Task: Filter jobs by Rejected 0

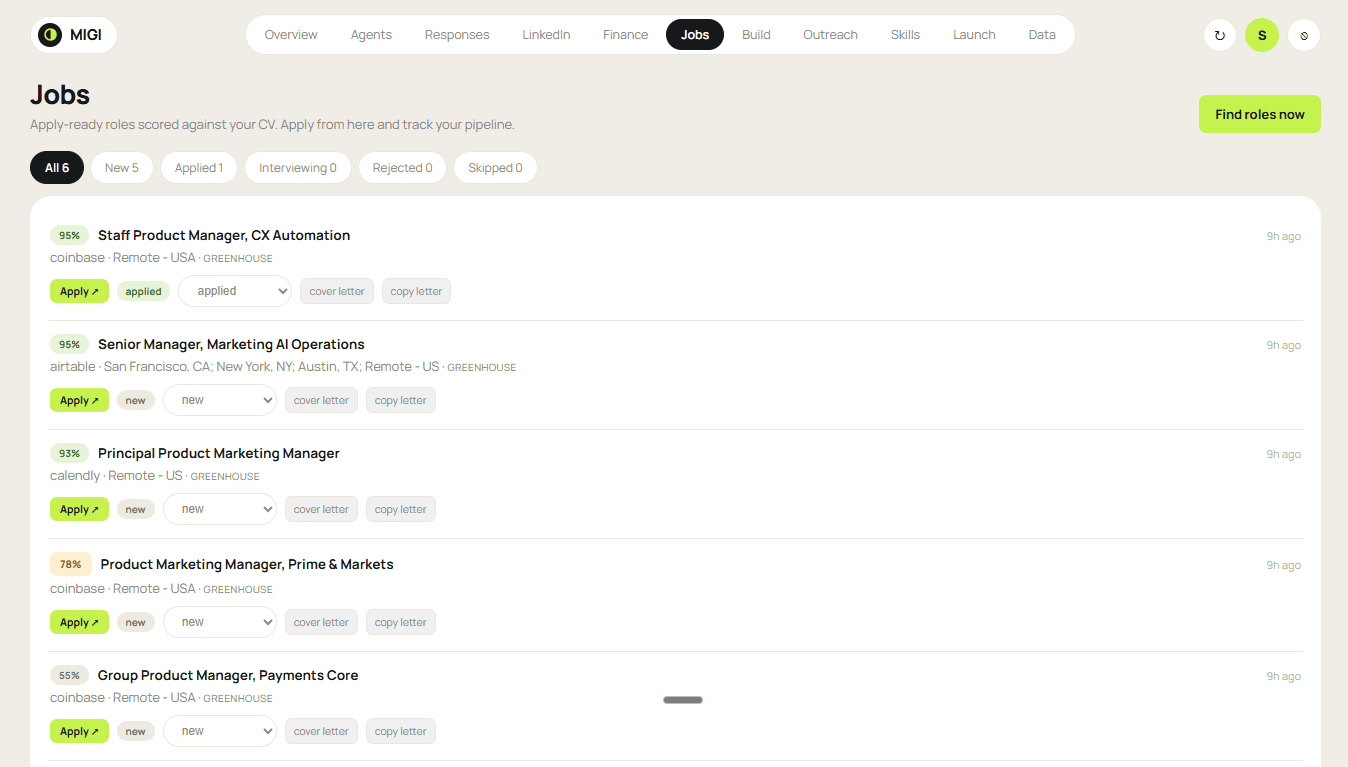Action: 403,168
